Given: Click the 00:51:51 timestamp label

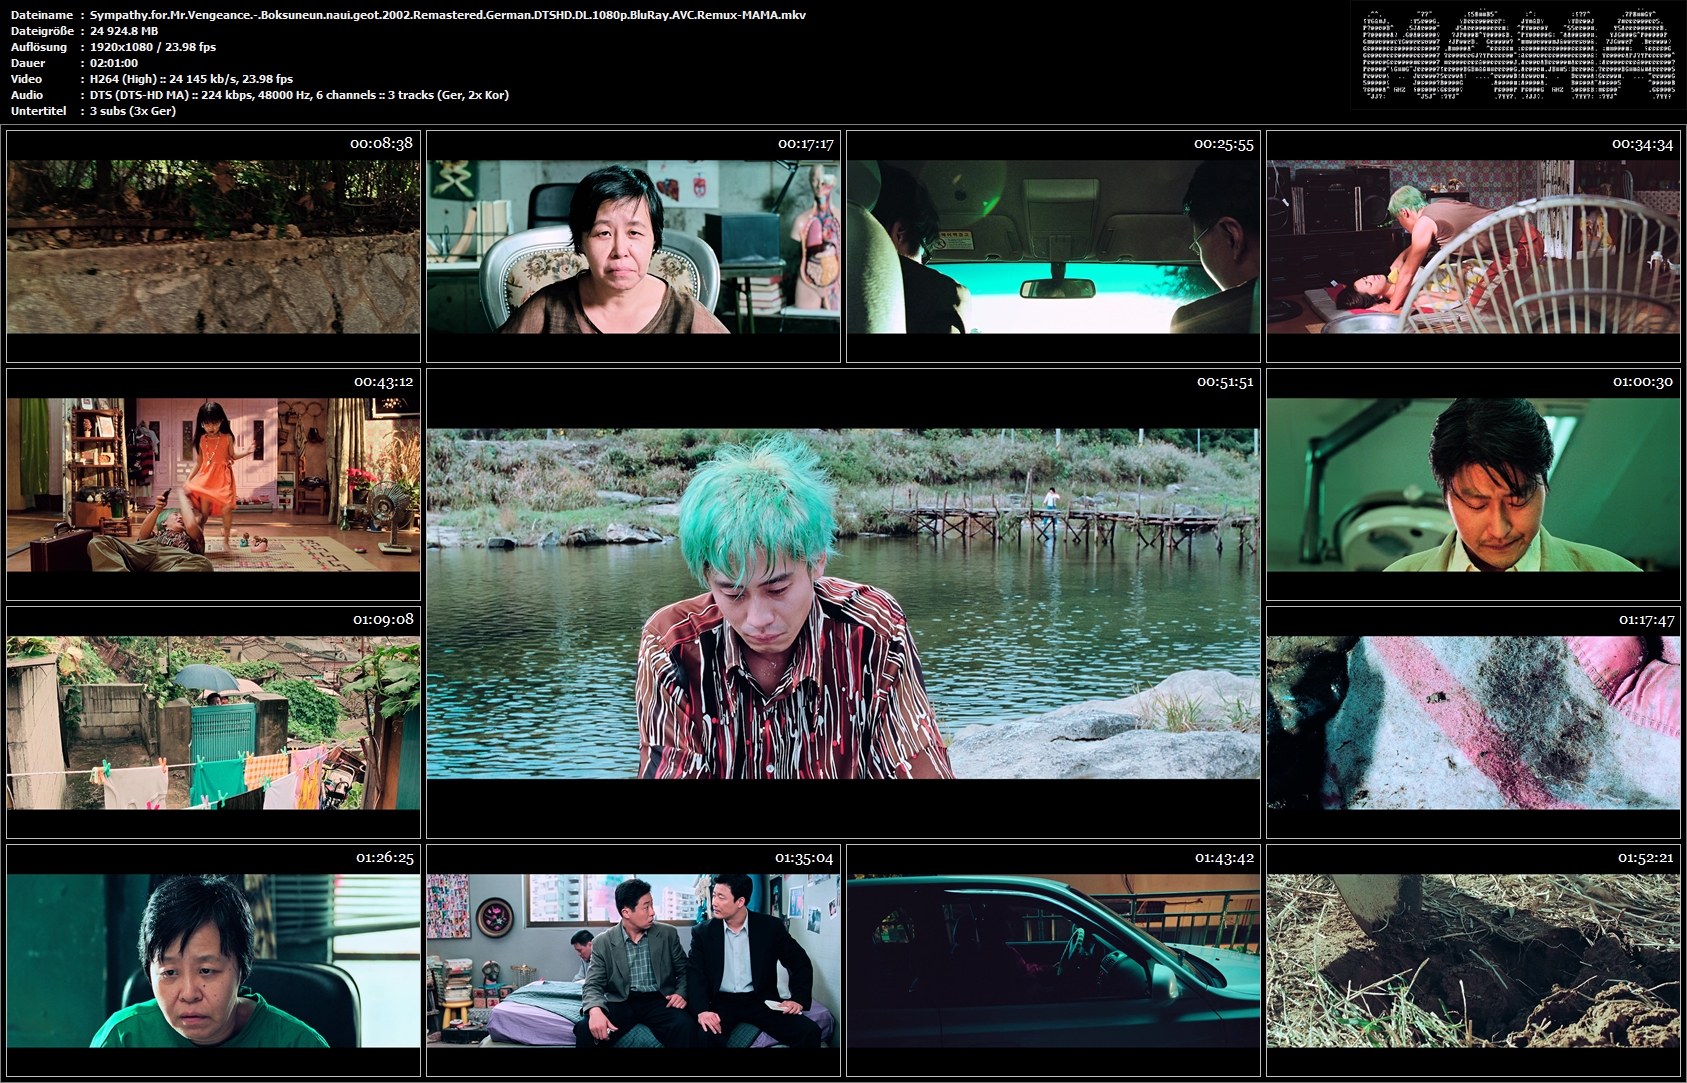Looking at the screenshot, I should (1225, 382).
